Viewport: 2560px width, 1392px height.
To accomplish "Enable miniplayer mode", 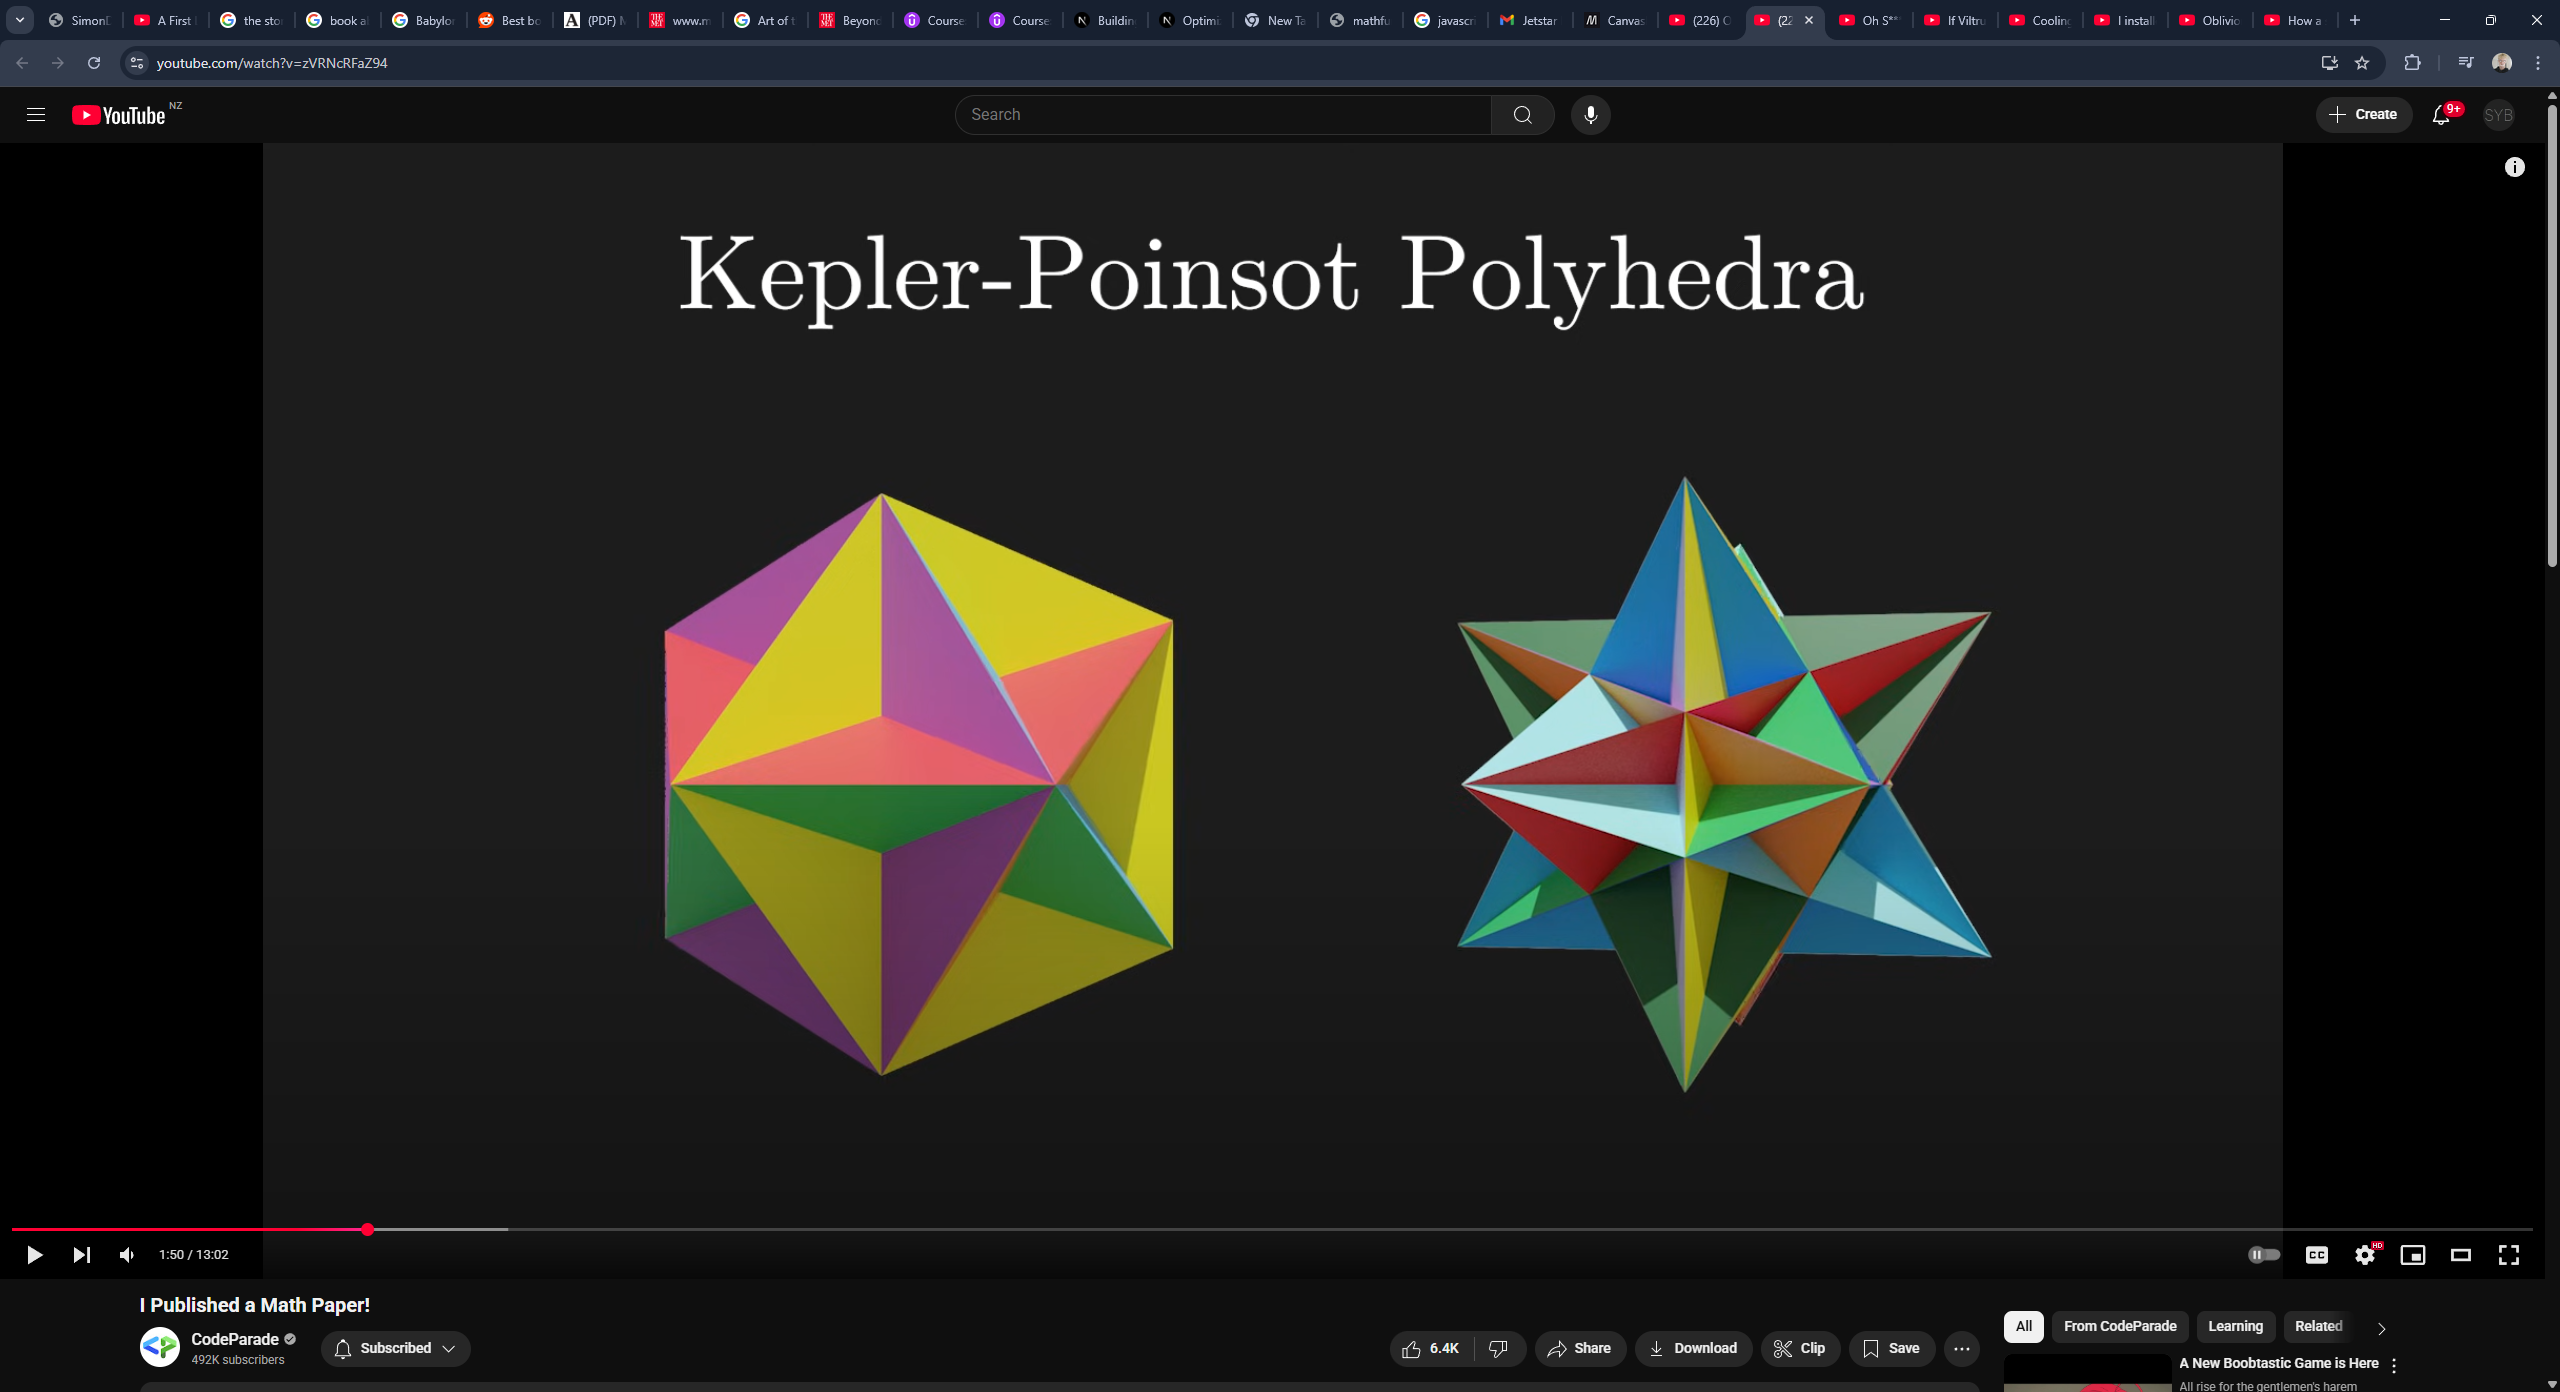I will 2413,1255.
